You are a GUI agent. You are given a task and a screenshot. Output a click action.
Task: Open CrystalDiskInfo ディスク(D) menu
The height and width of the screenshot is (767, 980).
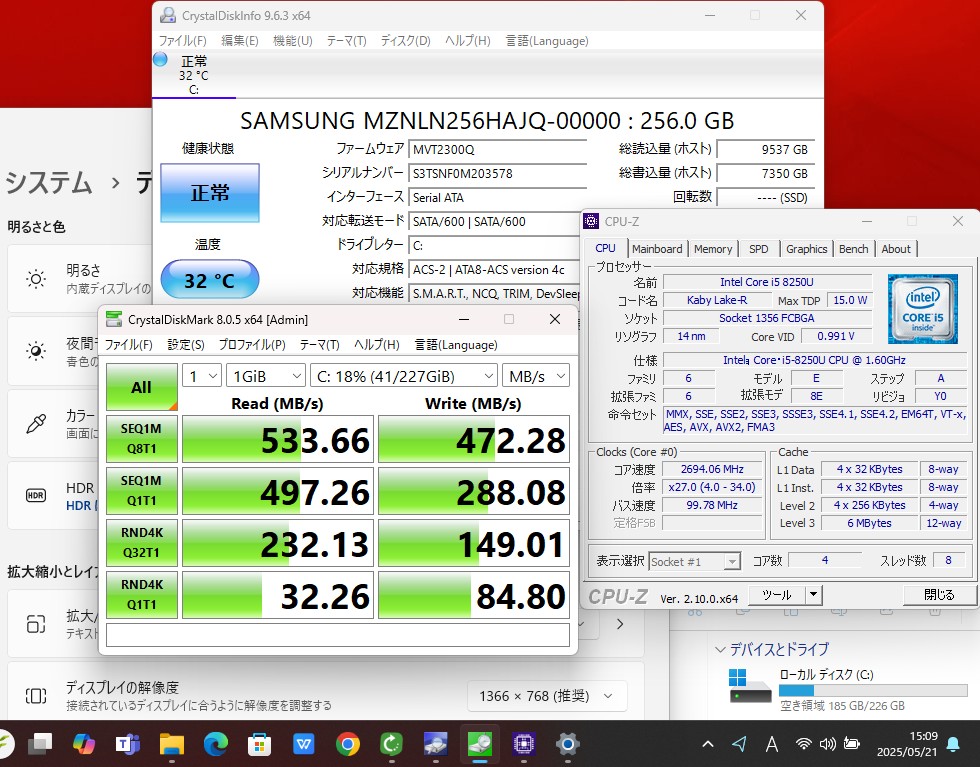pos(406,41)
